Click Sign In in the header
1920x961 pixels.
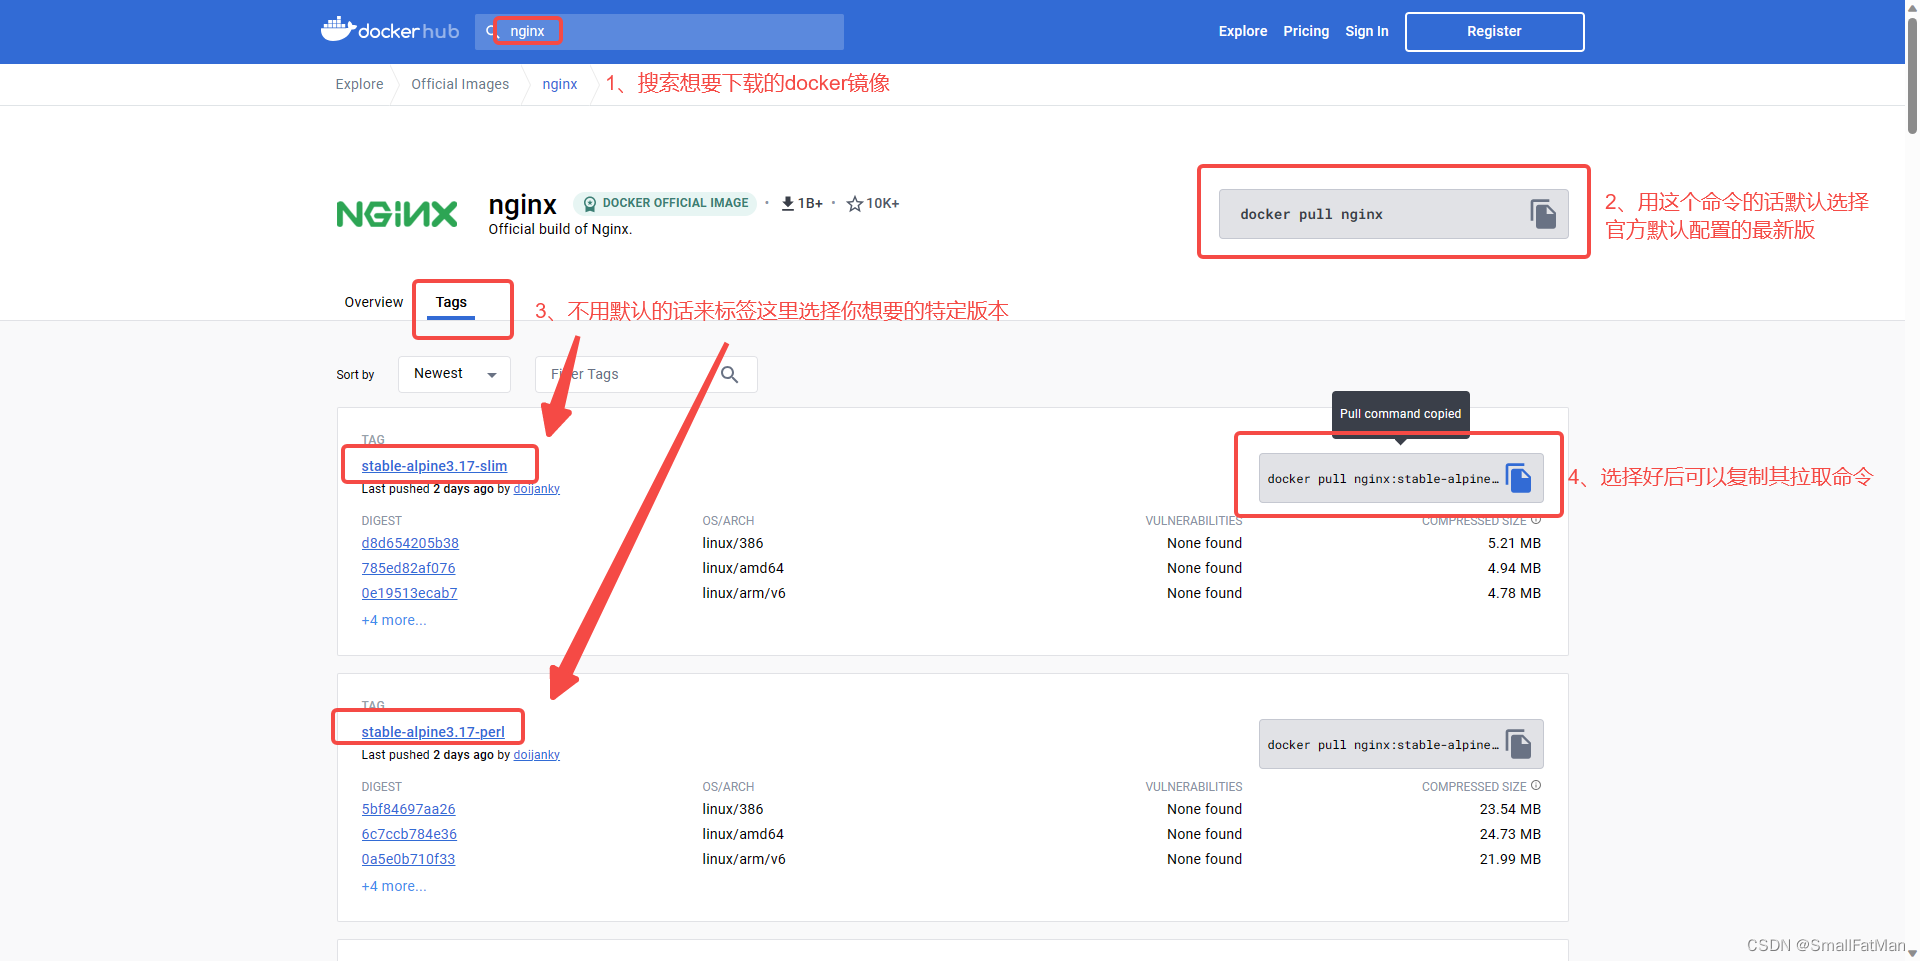click(1367, 31)
